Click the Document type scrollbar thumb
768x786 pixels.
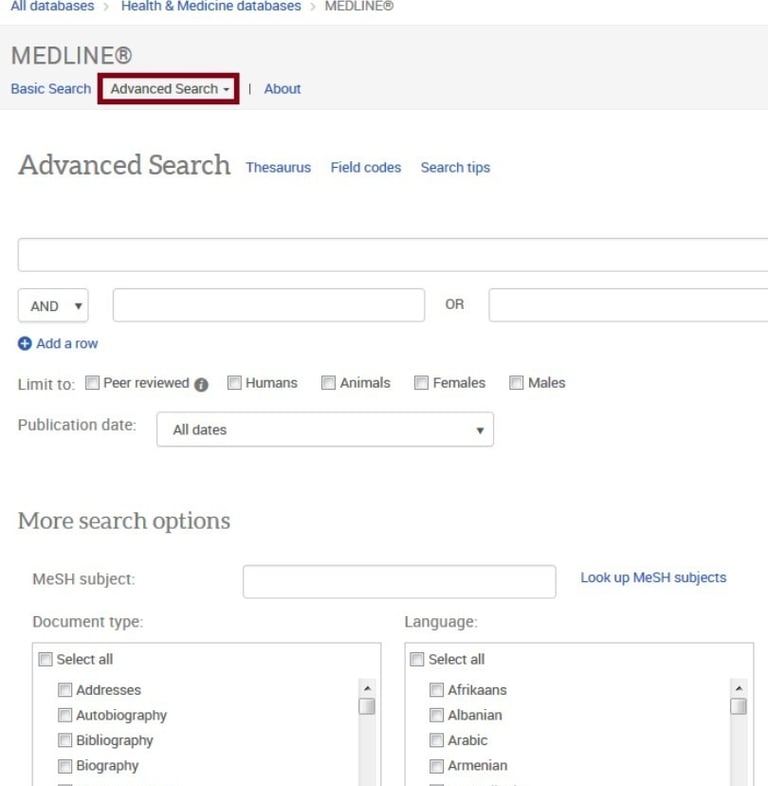(367, 706)
